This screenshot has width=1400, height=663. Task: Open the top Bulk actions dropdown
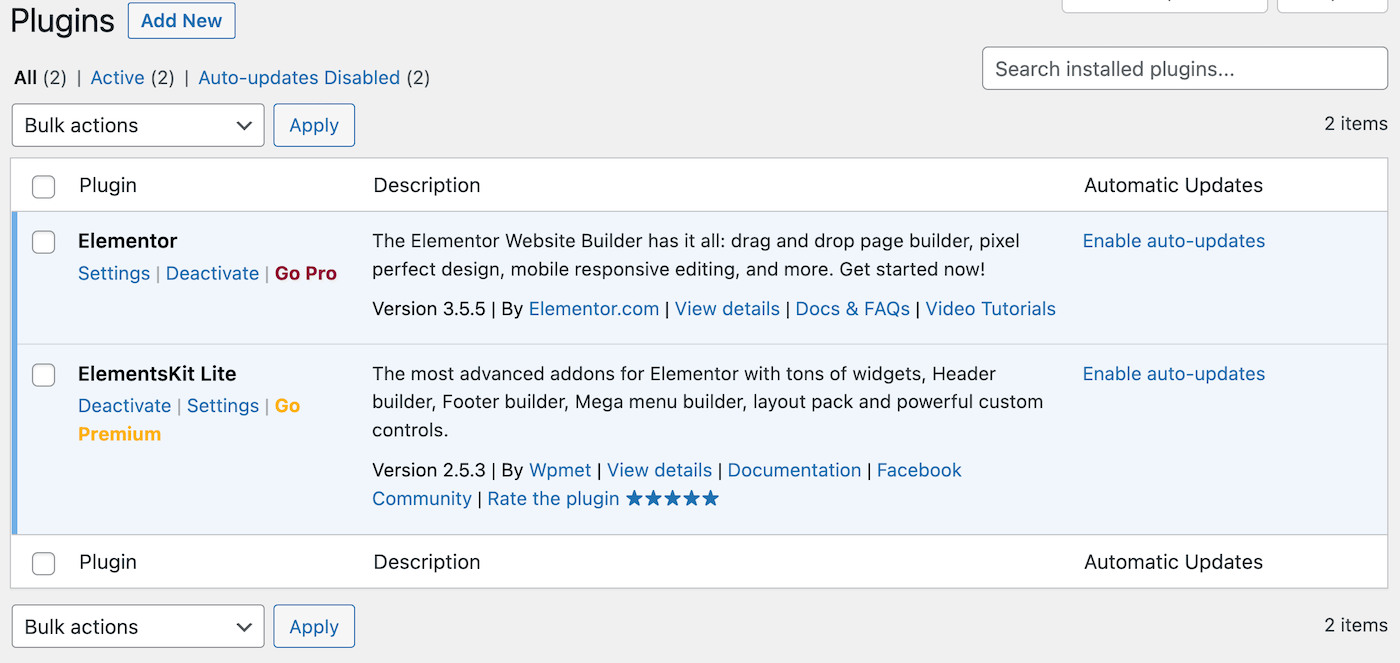(x=138, y=125)
